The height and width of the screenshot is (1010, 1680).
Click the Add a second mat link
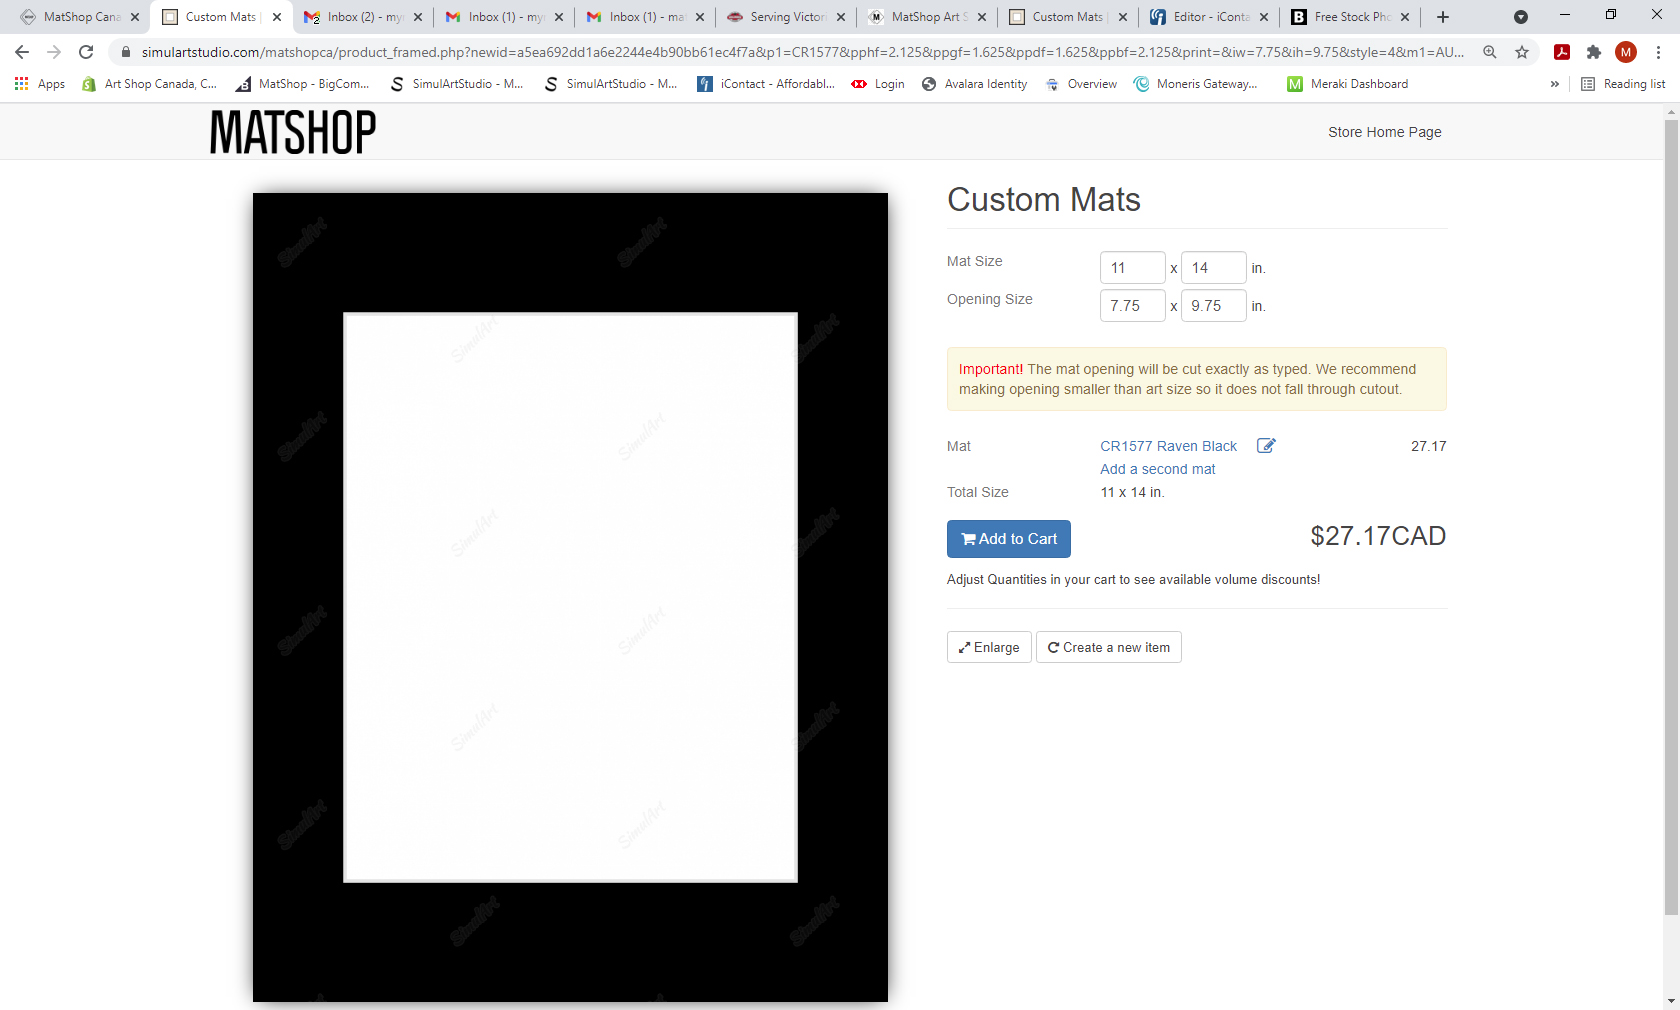(x=1157, y=469)
